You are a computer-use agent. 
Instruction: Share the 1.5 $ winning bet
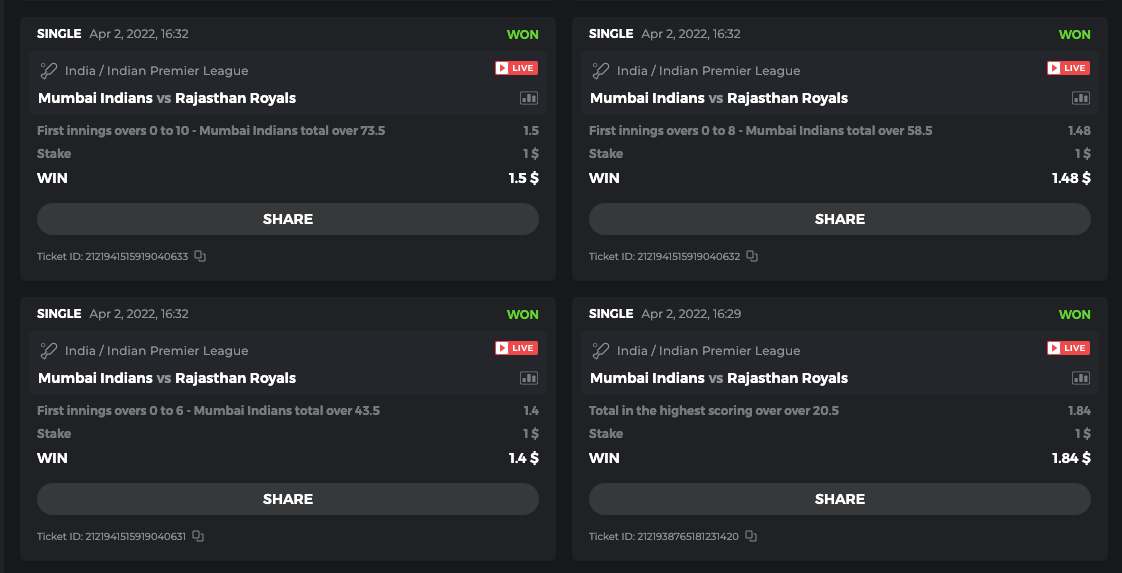click(x=288, y=219)
